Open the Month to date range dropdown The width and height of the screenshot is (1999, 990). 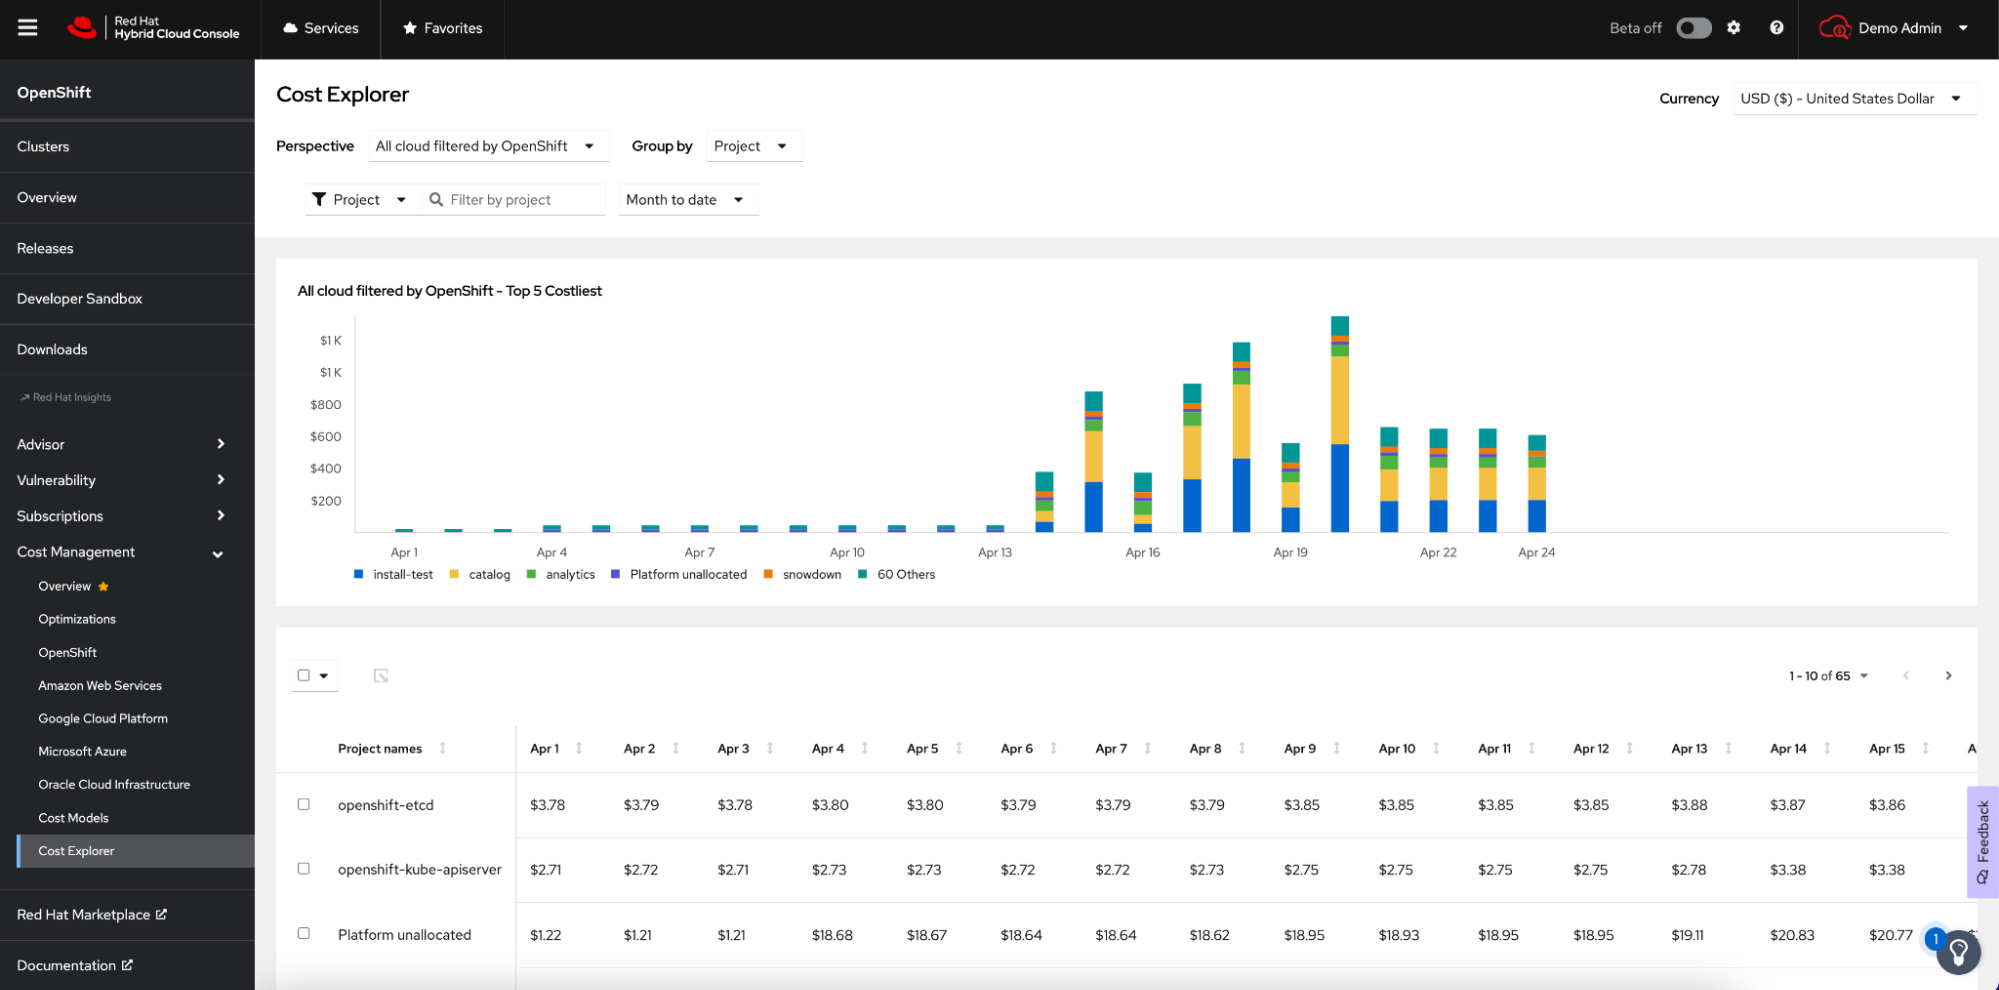click(x=688, y=200)
